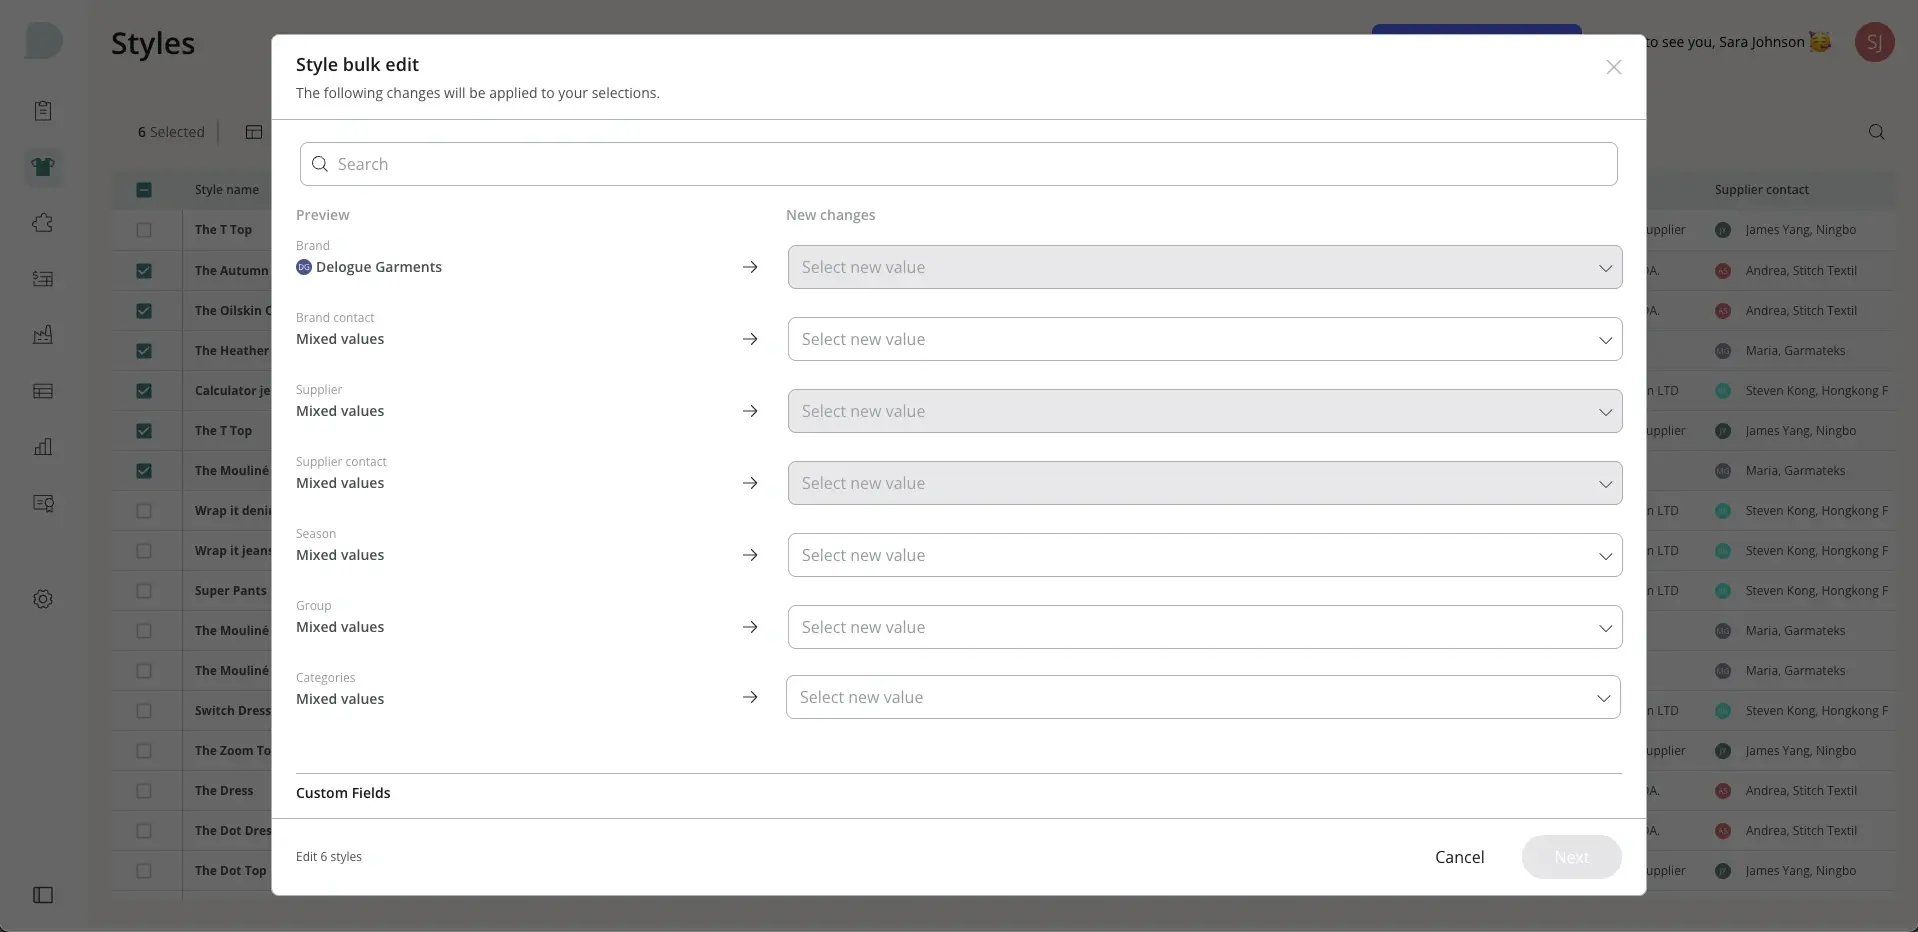
Task: Click the SJ user avatar
Action: pyautogui.click(x=1874, y=42)
